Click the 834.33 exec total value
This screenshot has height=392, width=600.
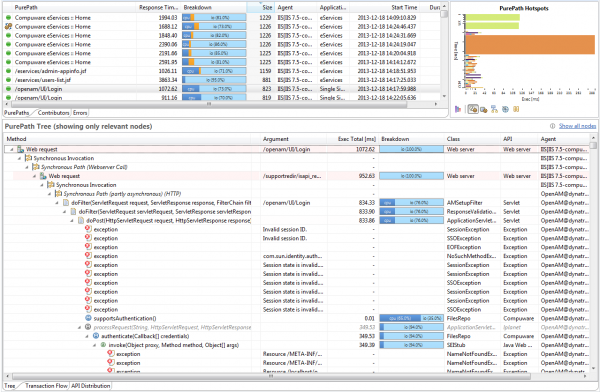pyautogui.click(x=367, y=203)
